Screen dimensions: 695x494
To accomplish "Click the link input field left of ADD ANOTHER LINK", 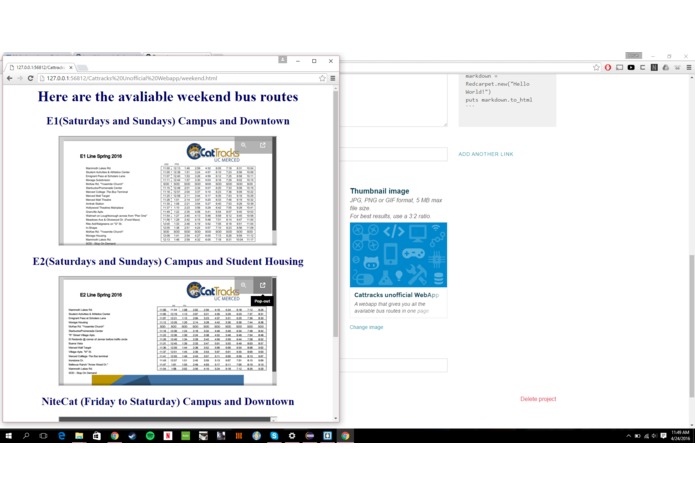I will click(x=394, y=154).
